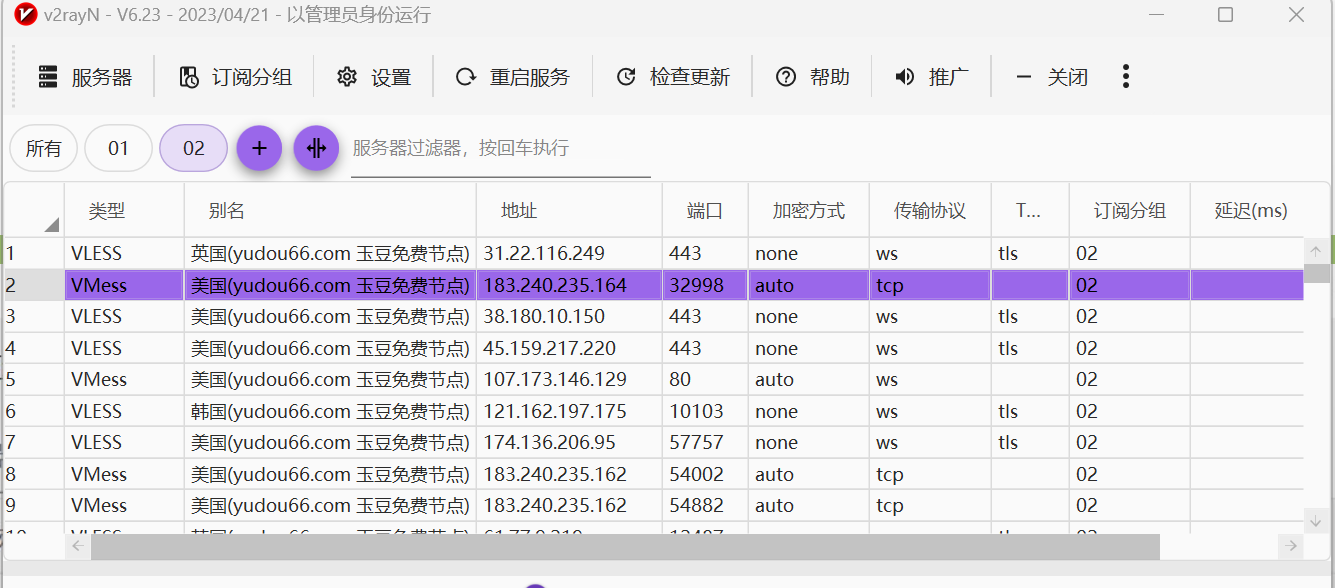
Task: Click the vertical scrollbar up arrow
Action: click(1316, 250)
